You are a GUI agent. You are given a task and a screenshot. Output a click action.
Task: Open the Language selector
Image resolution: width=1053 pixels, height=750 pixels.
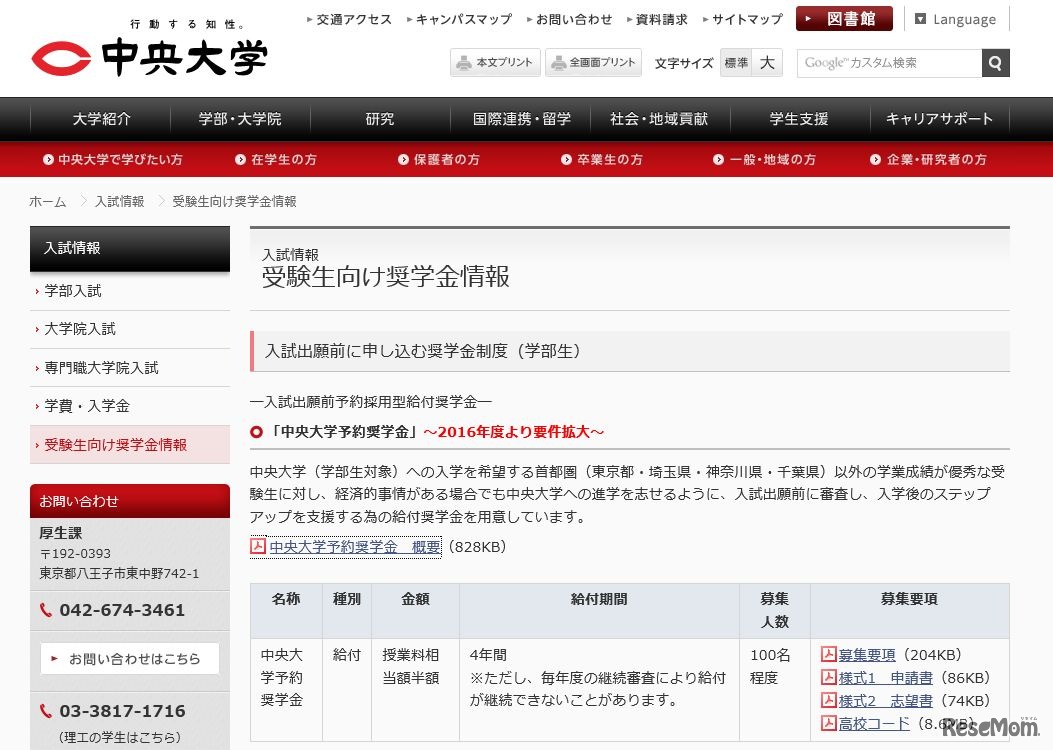pyautogui.click(x=955, y=18)
